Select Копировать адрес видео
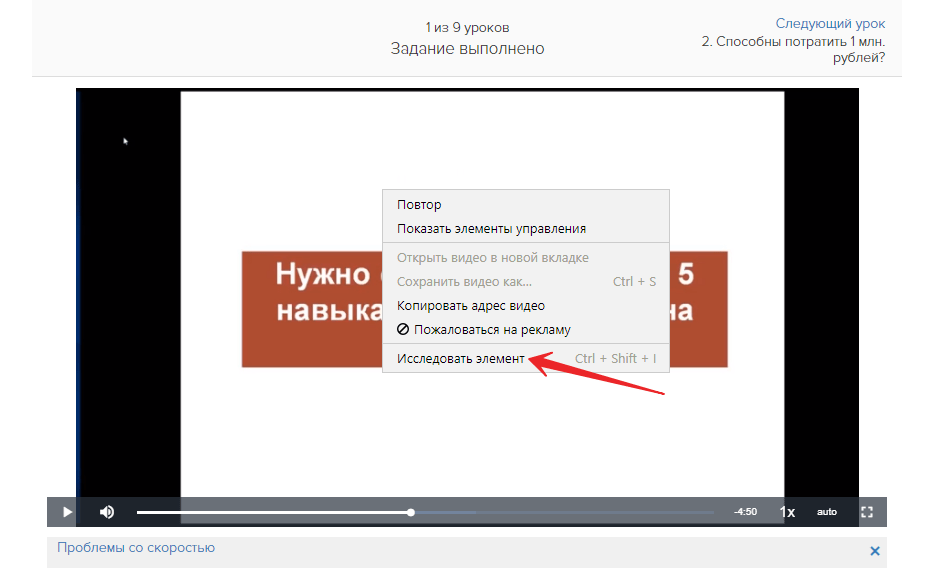The height and width of the screenshot is (578, 936). [525, 306]
